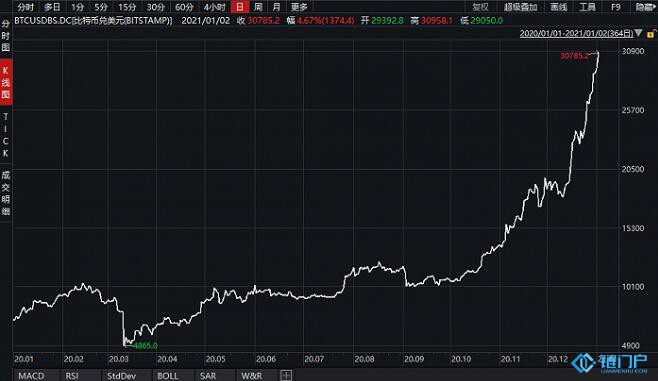This screenshot has width=658, height=381.
Task: Open 成交明细 in left sidebar
Action: (x=5, y=193)
